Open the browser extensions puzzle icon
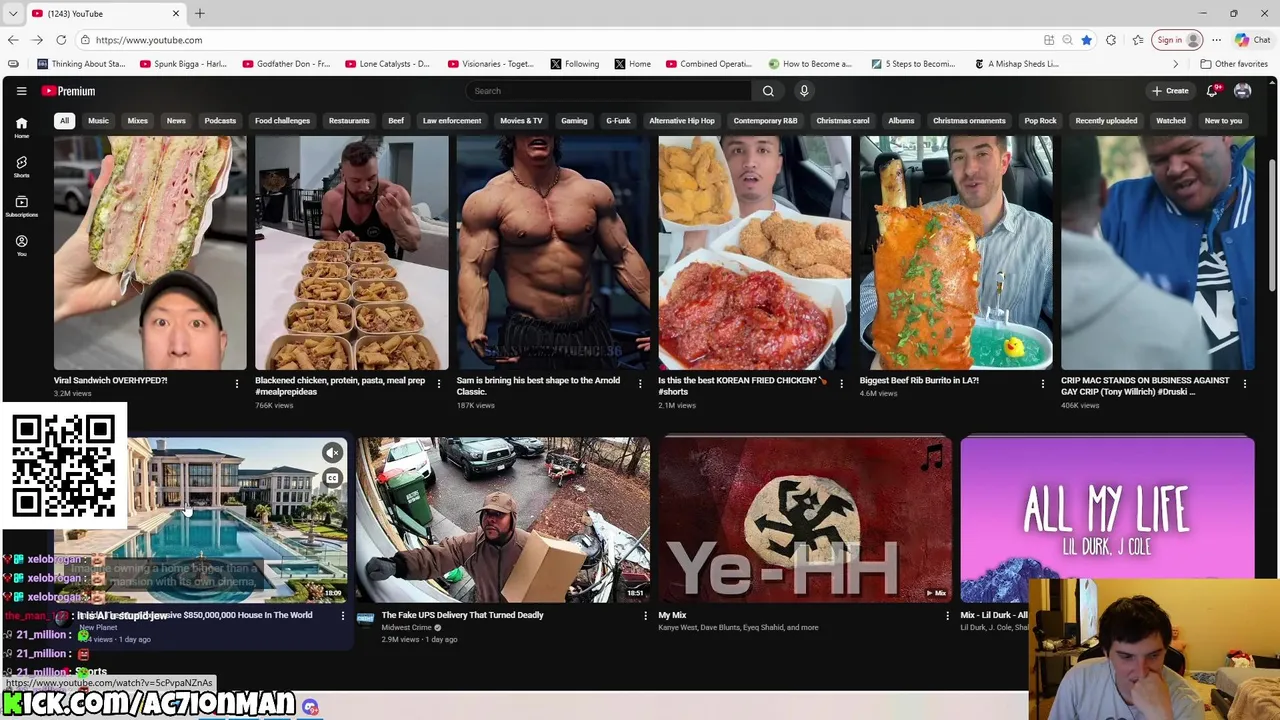 tap(1111, 40)
